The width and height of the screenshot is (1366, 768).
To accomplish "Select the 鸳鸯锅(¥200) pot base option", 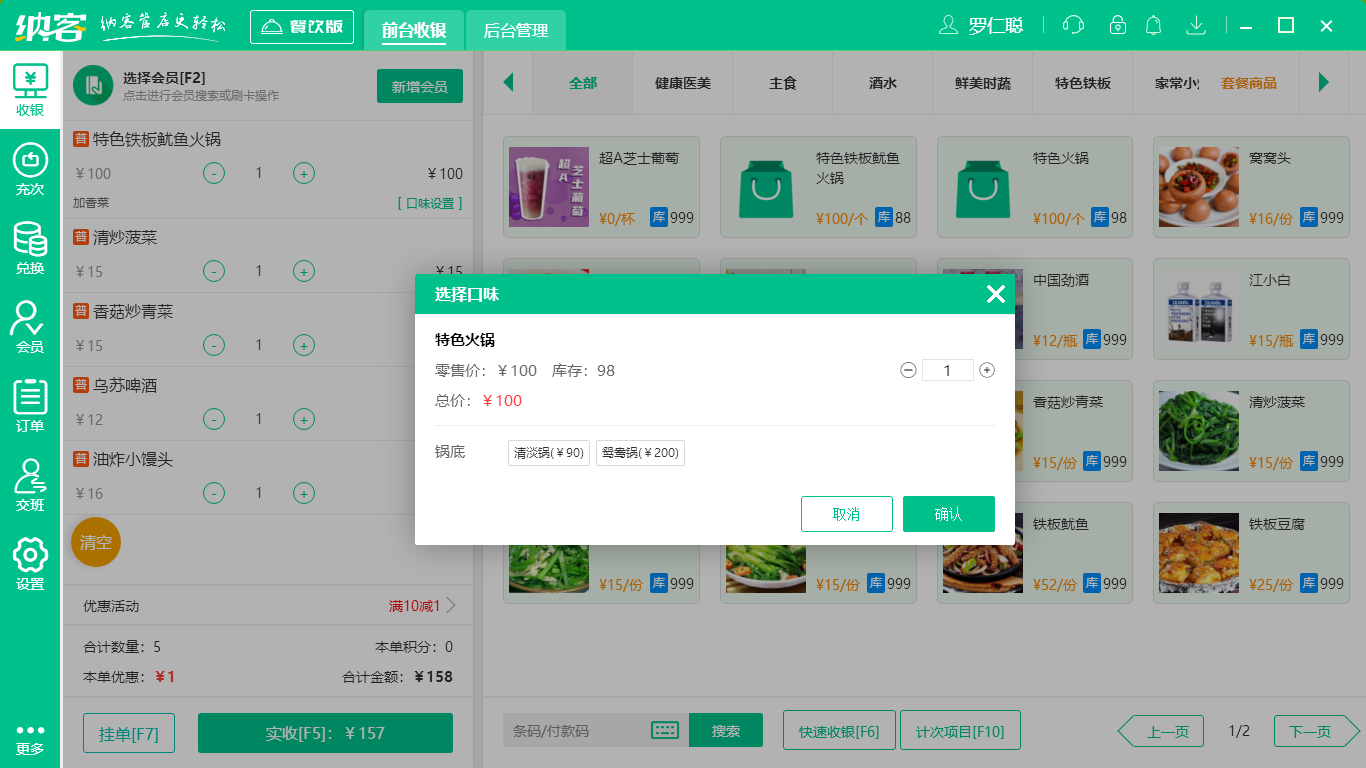I will (640, 452).
